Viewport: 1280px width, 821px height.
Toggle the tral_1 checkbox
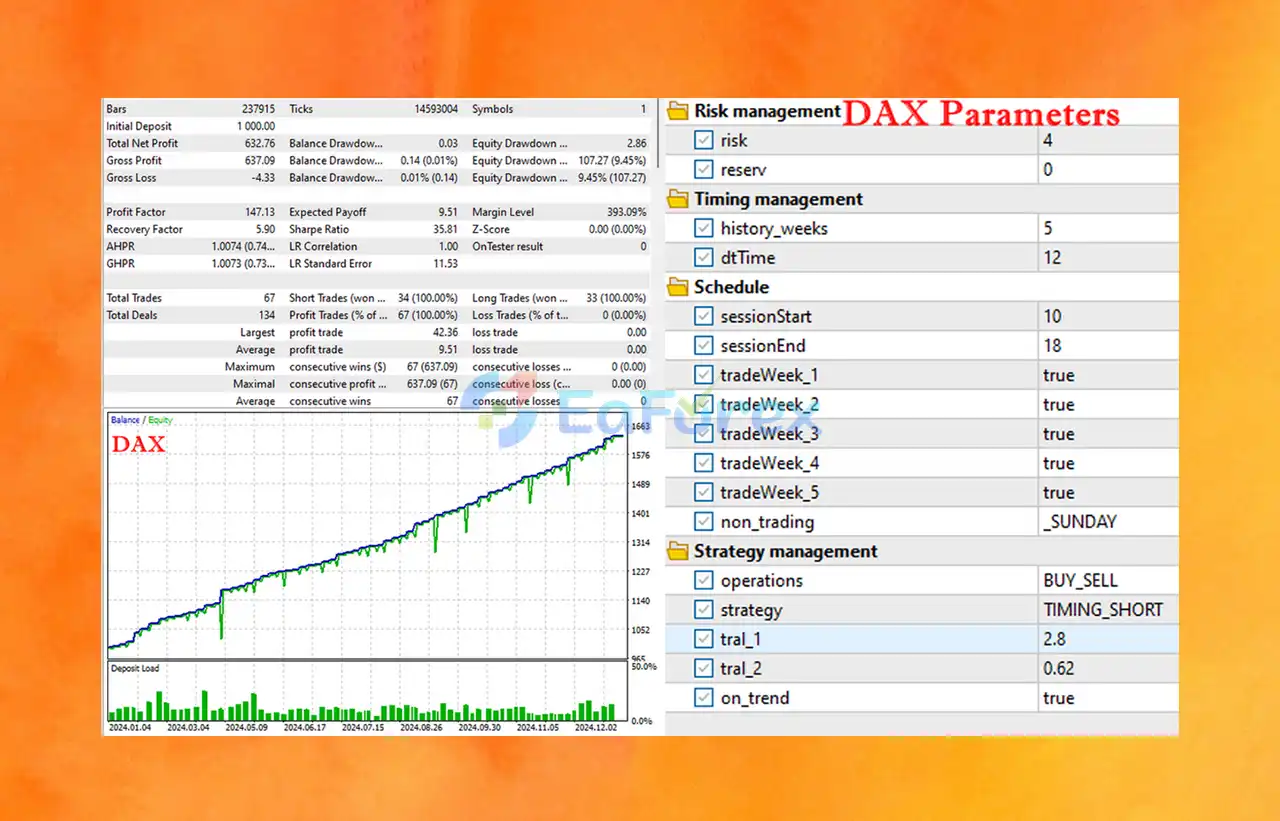pyautogui.click(x=704, y=639)
